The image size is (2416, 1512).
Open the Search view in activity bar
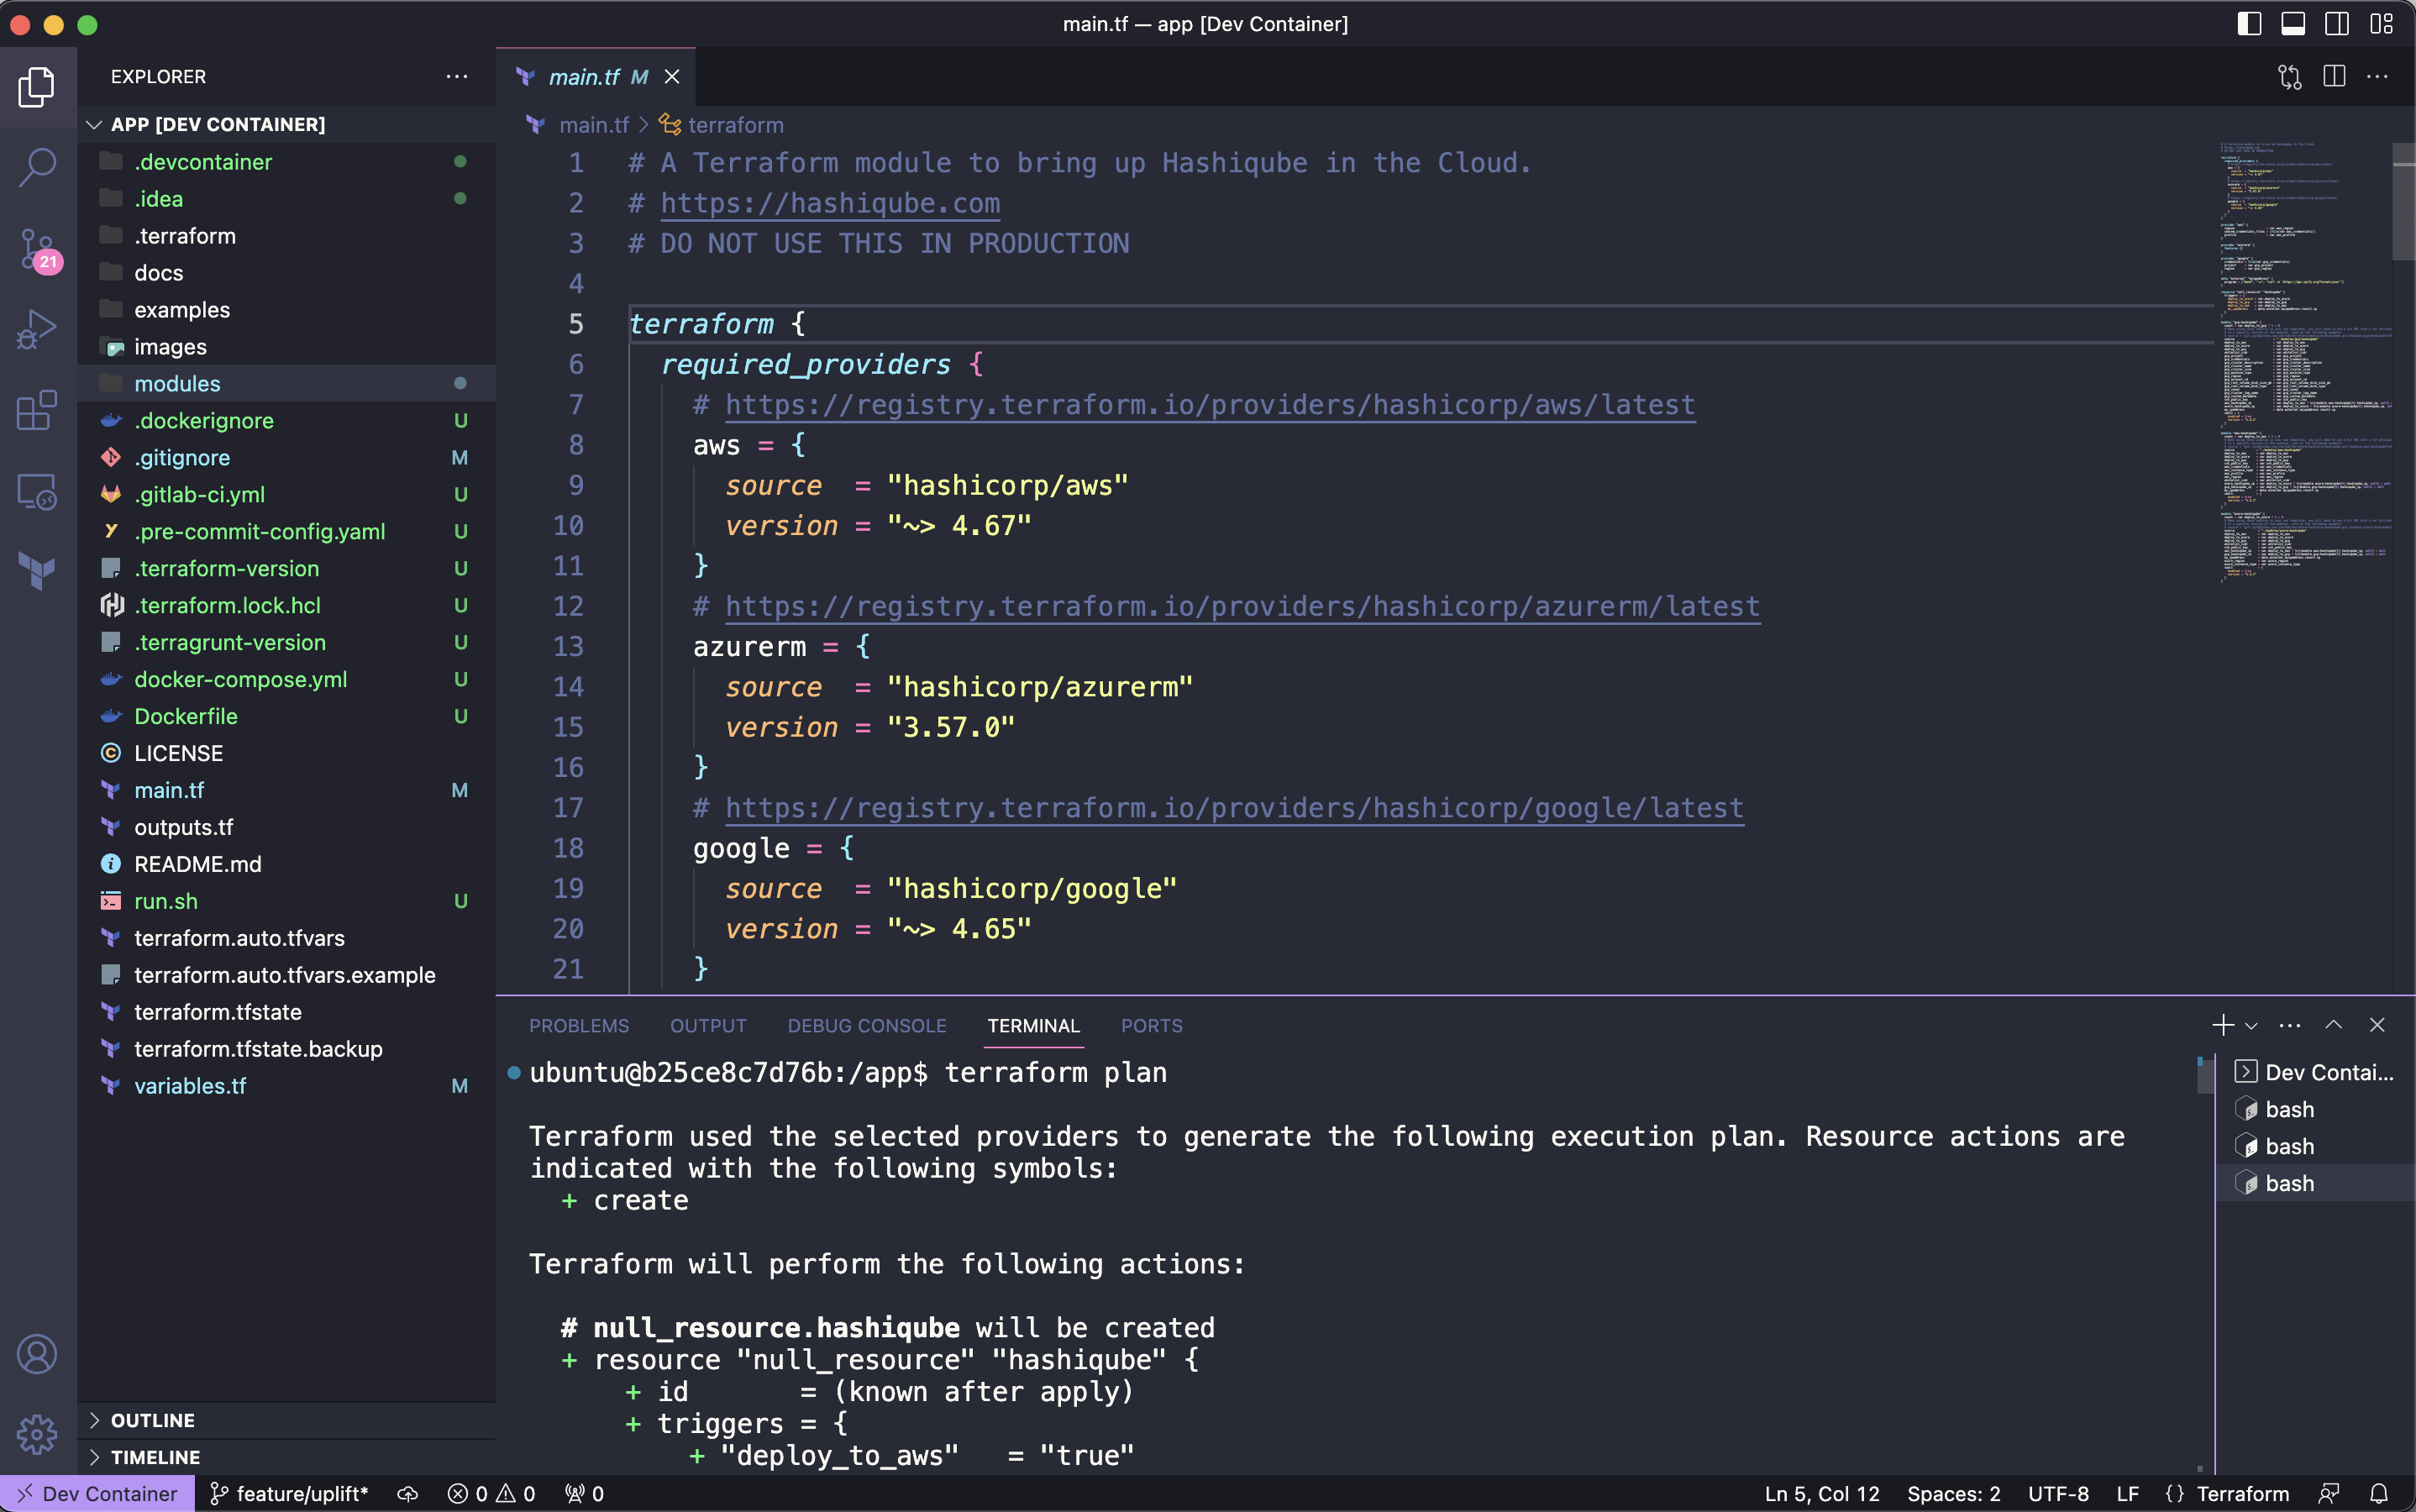coord(37,167)
